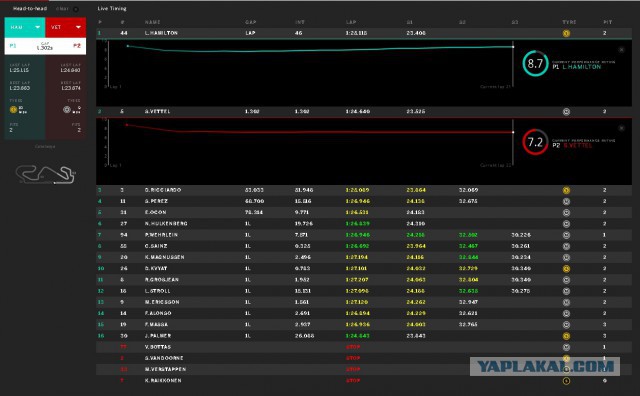Select the V.BOTTAS driver name
640x396 pixels.
pos(158,347)
